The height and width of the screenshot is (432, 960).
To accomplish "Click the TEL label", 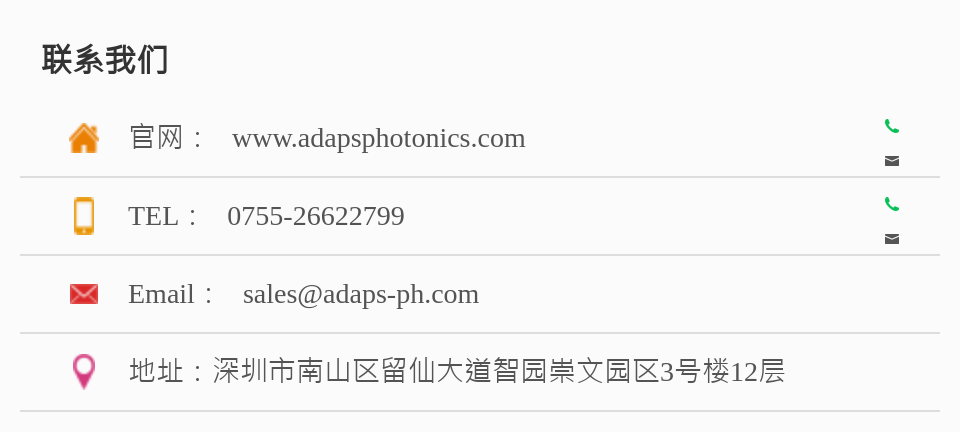I will tap(153, 216).
